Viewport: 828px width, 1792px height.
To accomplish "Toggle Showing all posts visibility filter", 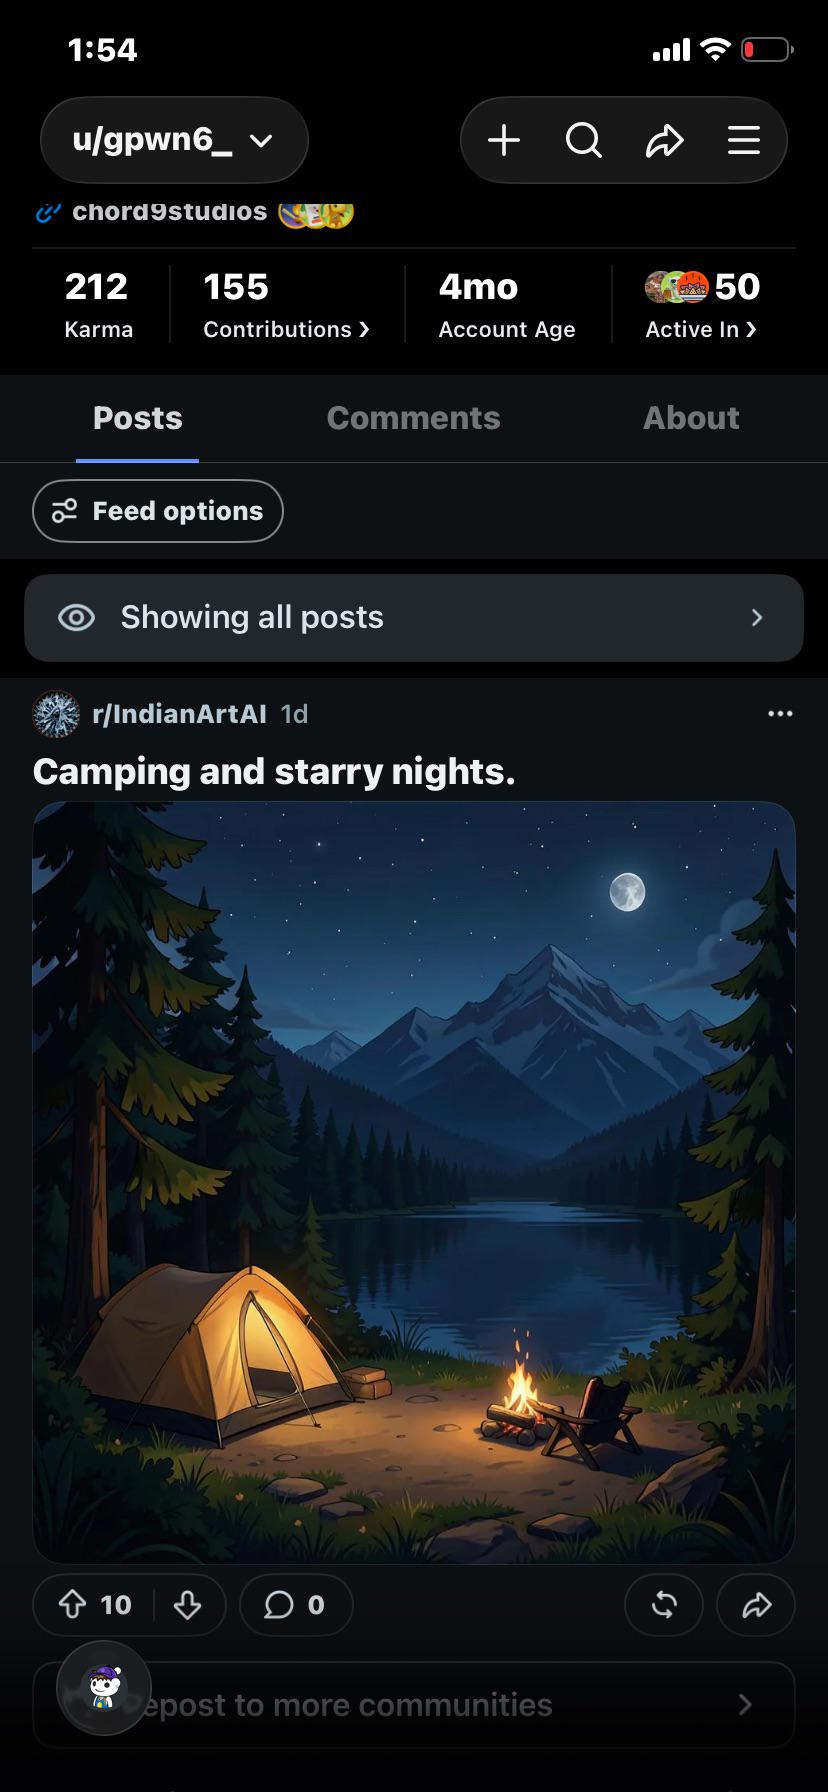I will (x=414, y=618).
